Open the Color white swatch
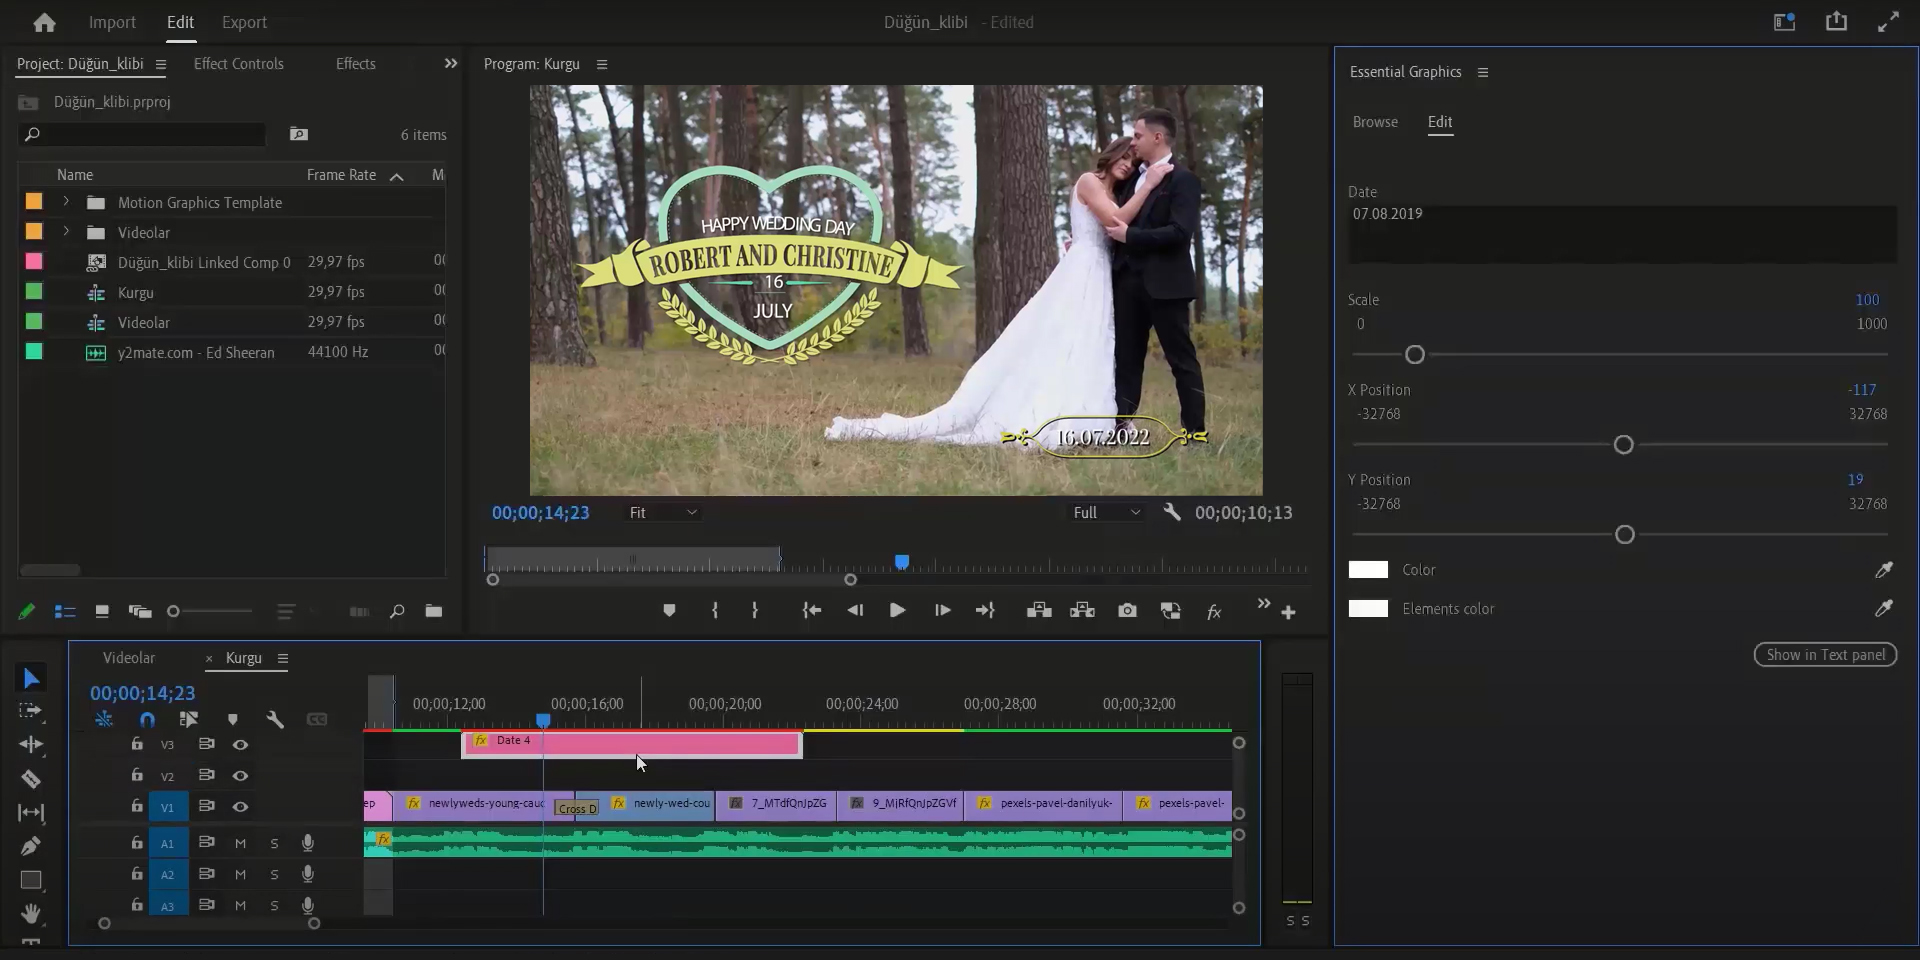The height and width of the screenshot is (960, 1920). (1368, 570)
